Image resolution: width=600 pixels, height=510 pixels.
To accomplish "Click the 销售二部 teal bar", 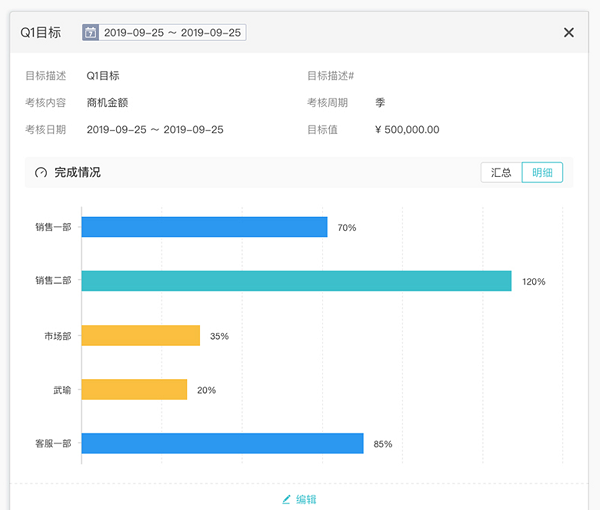I will pyautogui.click(x=296, y=281).
